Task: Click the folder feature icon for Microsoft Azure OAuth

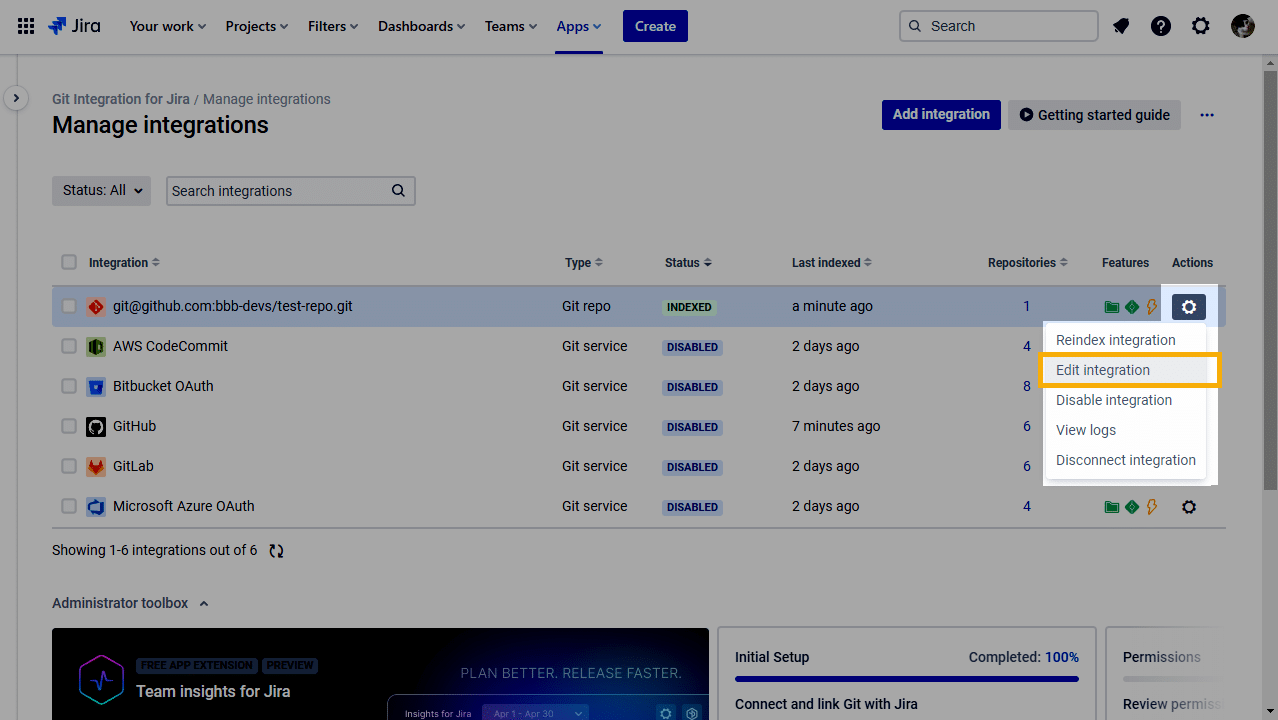Action: (1112, 507)
